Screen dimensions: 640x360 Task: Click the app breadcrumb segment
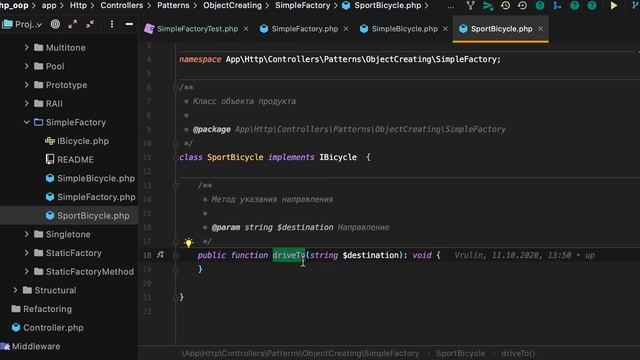(49, 6)
